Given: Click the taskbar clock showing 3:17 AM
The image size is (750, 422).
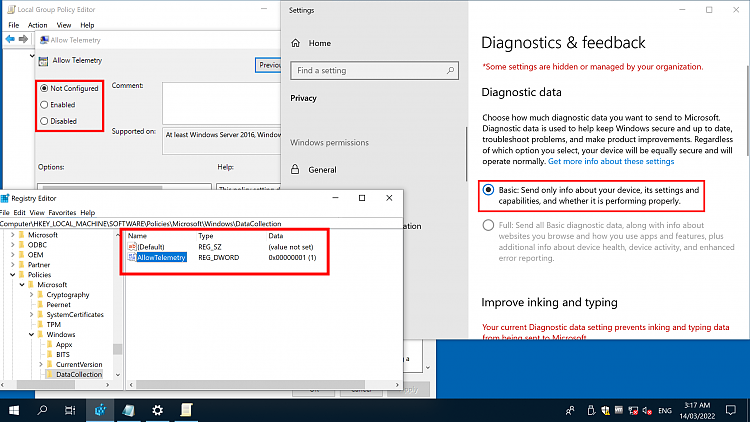Looking at the screenshot, I should pyautogui.click(x=697, y=411).
